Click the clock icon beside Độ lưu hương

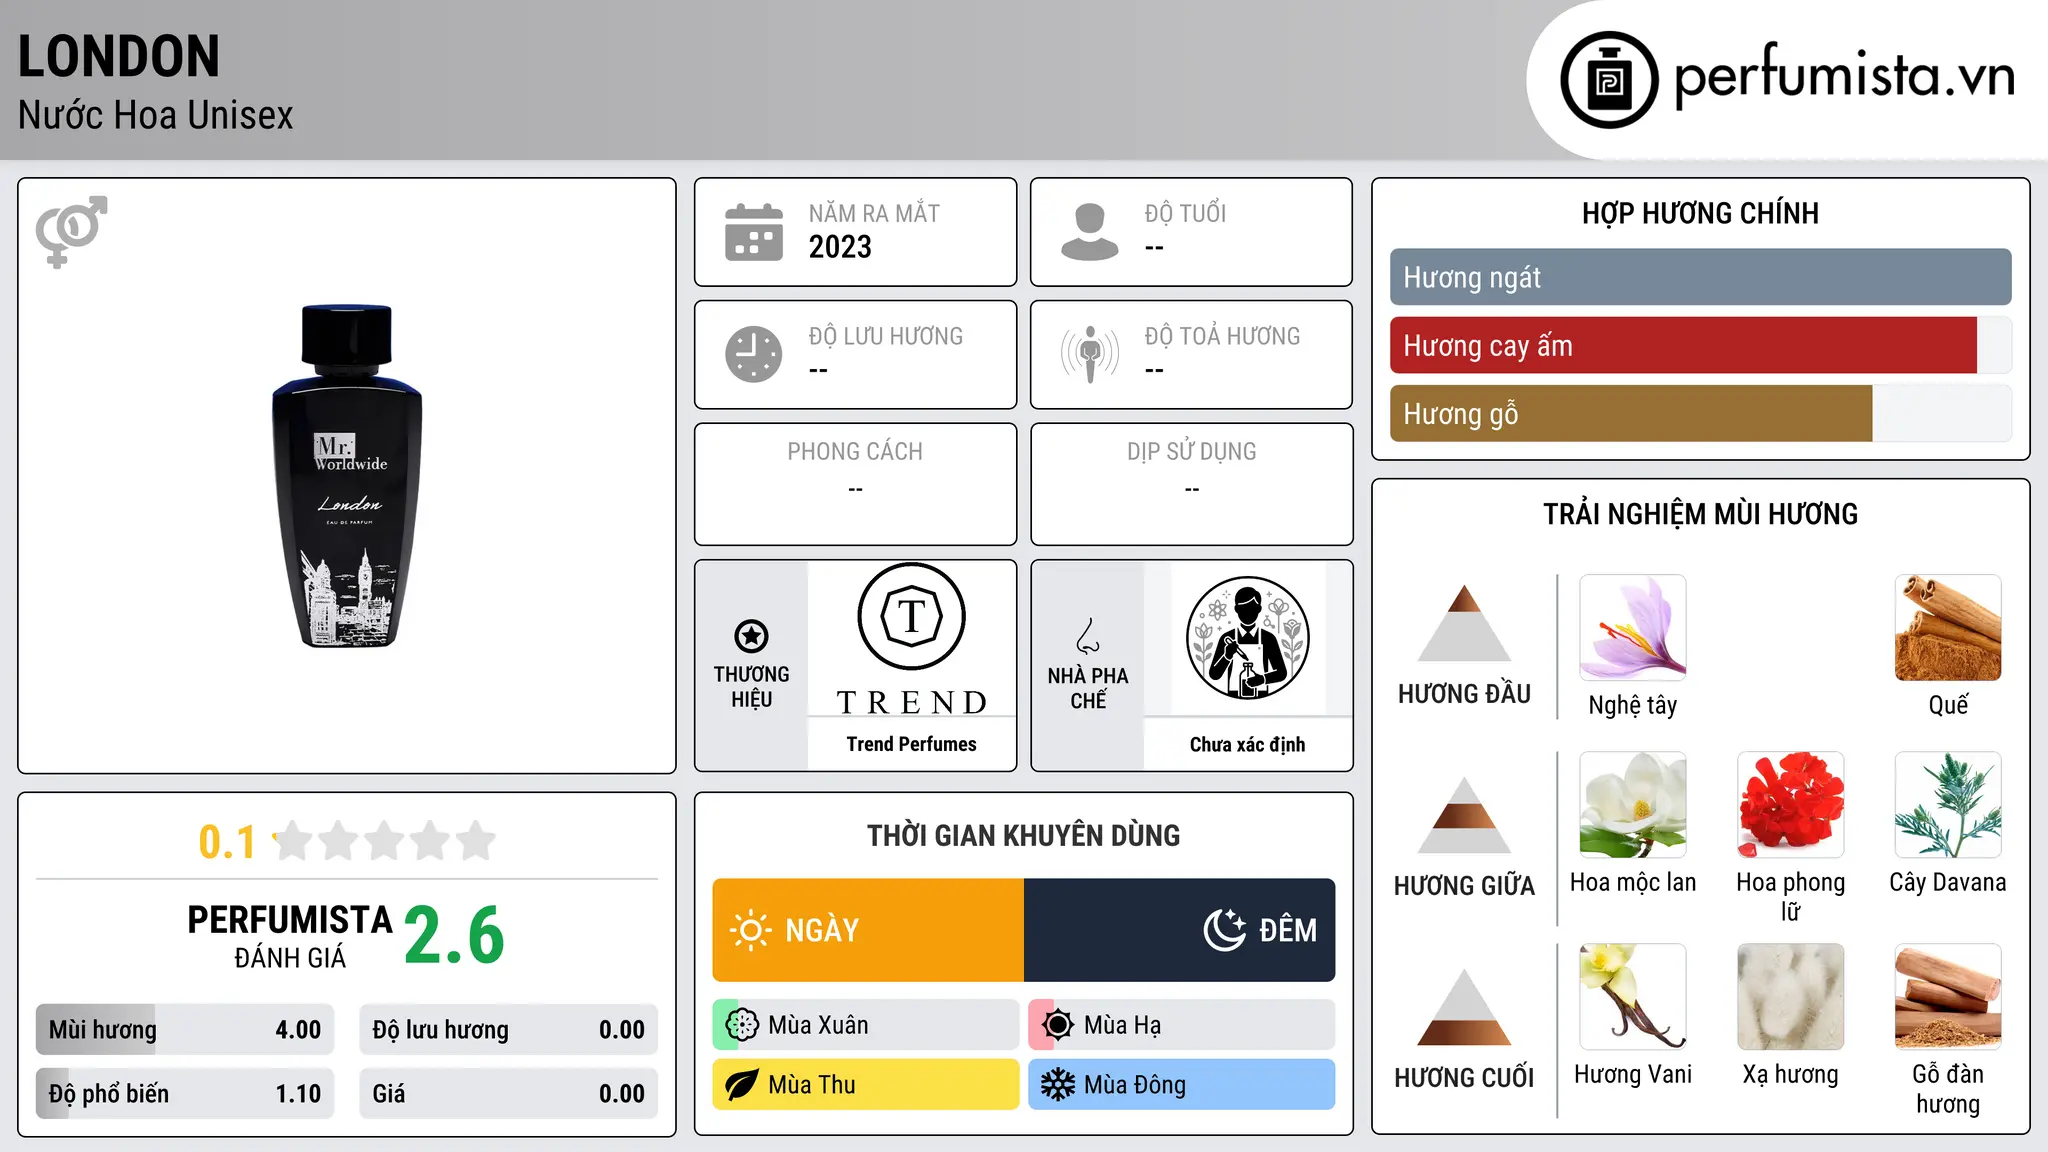click(x=754, y=354)
